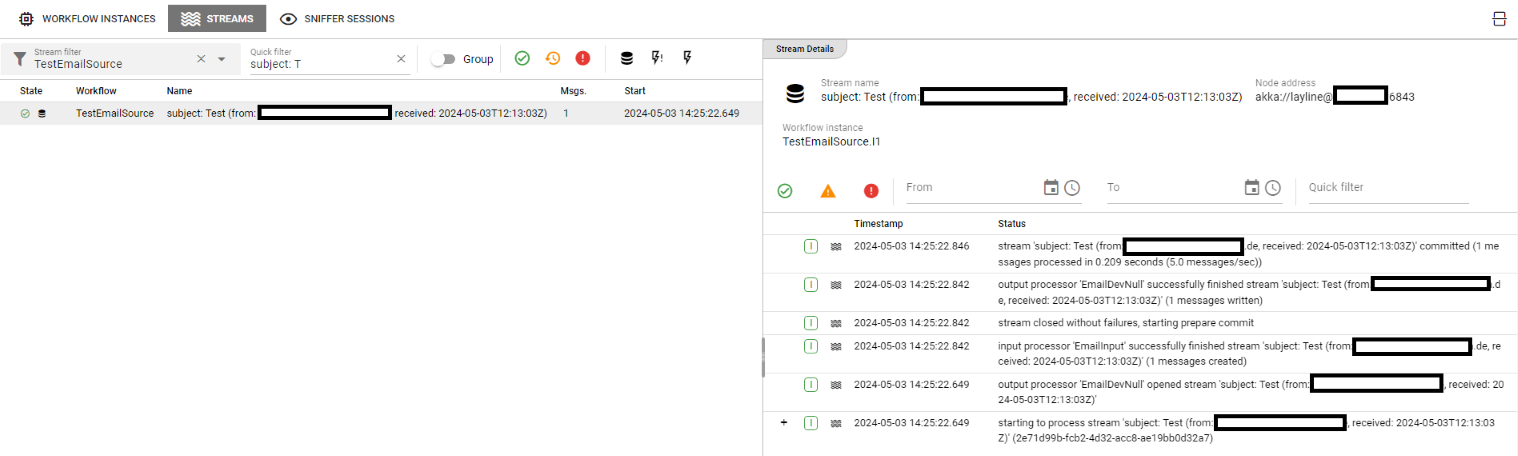Expand the 'starting to process stream' log entry
The height and width of the screenshot is (456, 1518).
[x=784, y=423]
